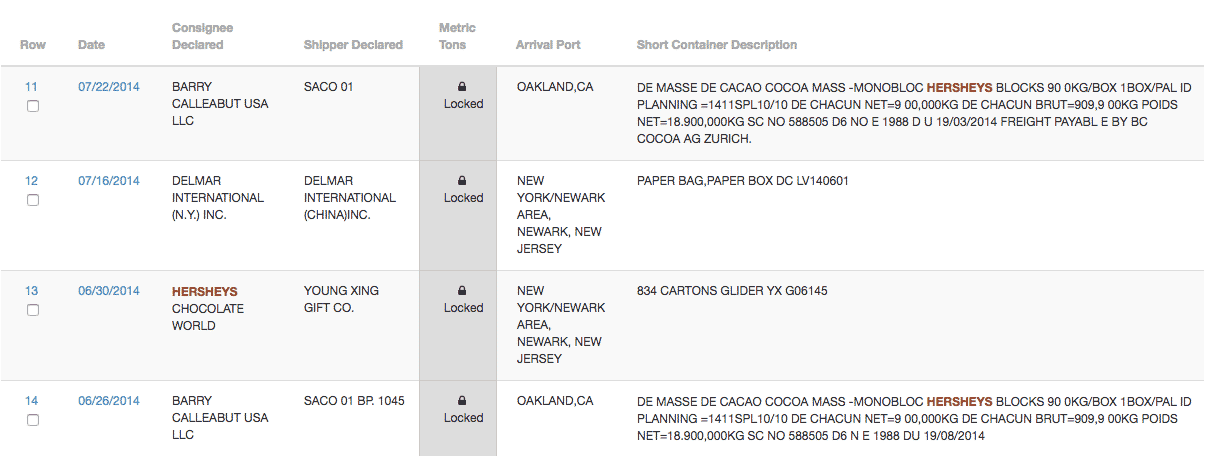Click the lock icon in row 11
Screen dimensions: 1205x456
pyautogui.click(x=462, y=87)
